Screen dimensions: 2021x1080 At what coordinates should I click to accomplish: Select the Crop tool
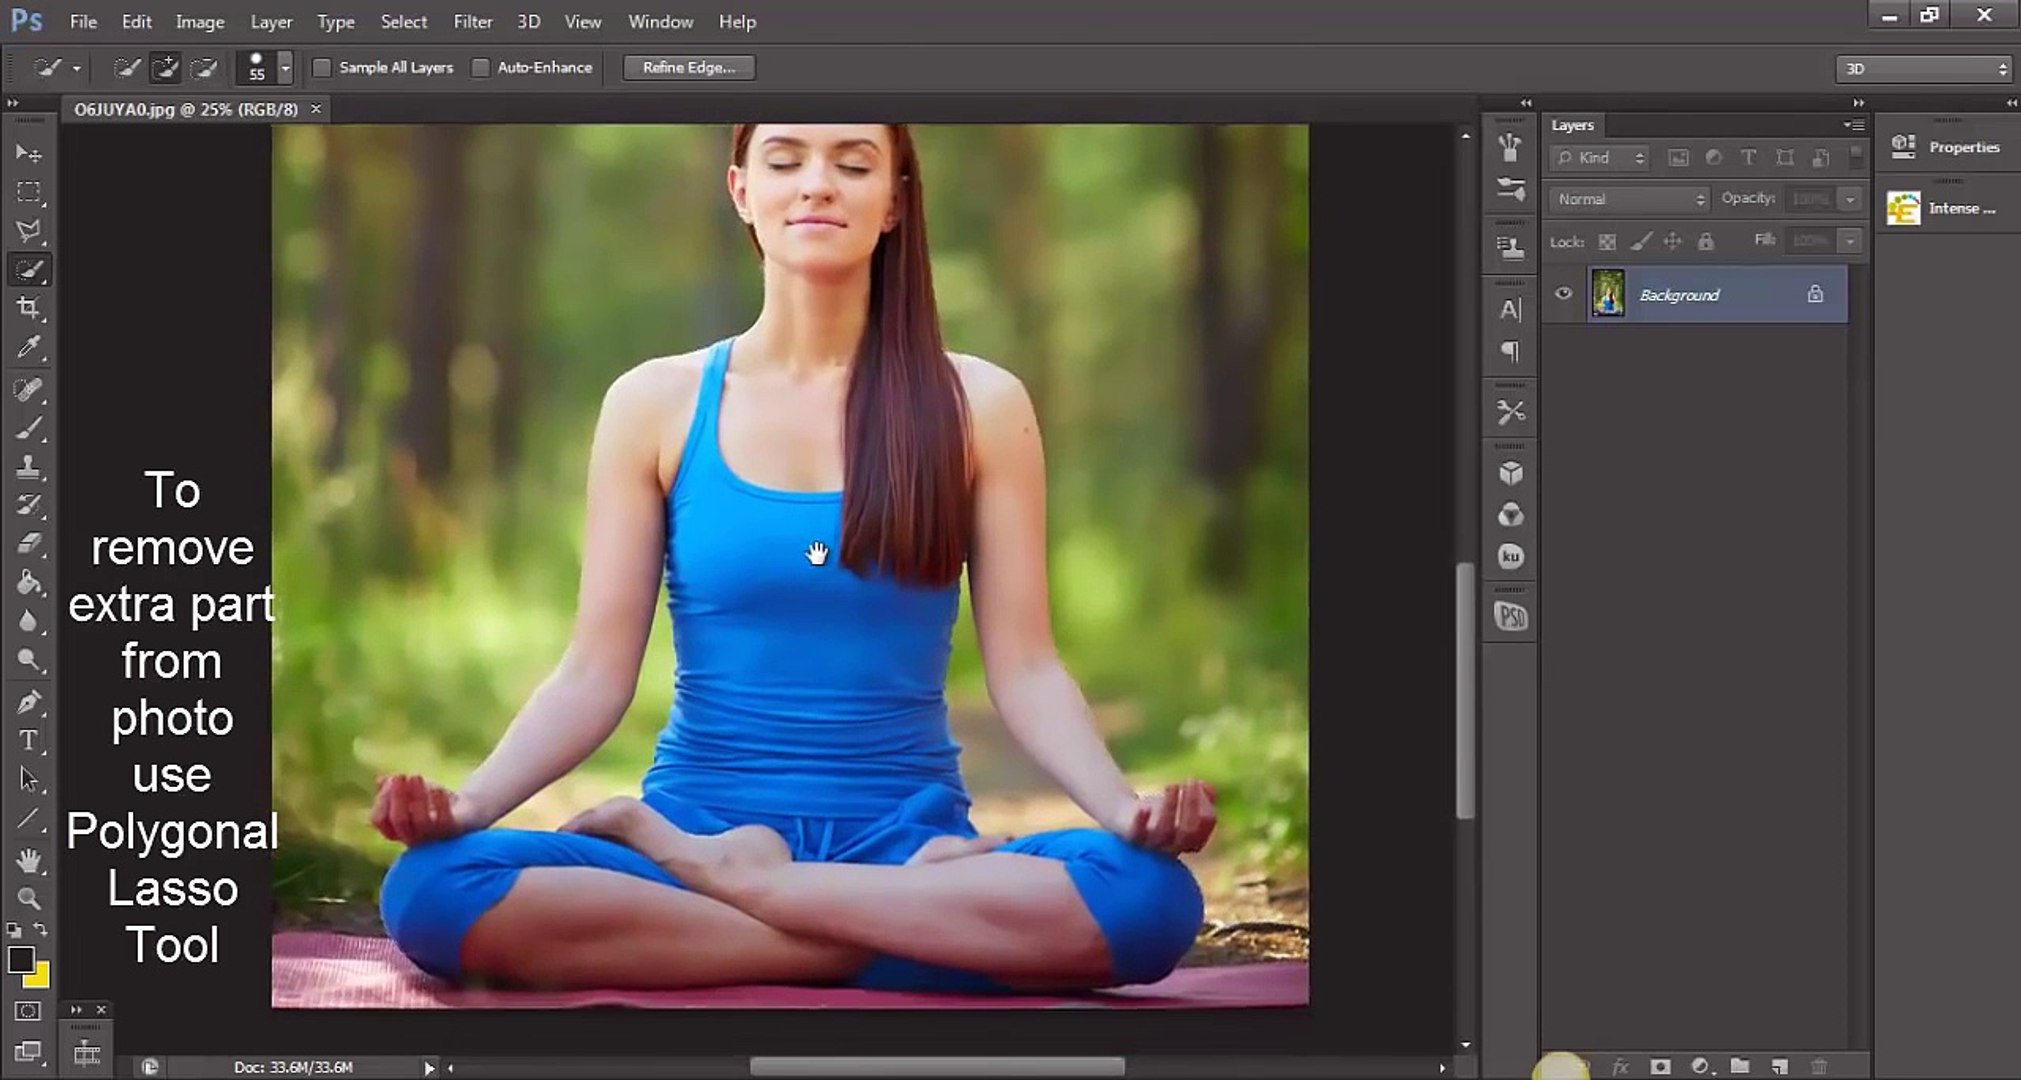pos(29,308)
